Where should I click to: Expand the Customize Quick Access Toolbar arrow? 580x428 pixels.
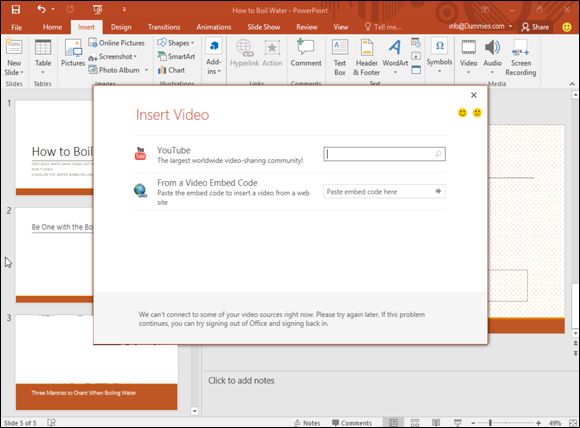(124, 10)
